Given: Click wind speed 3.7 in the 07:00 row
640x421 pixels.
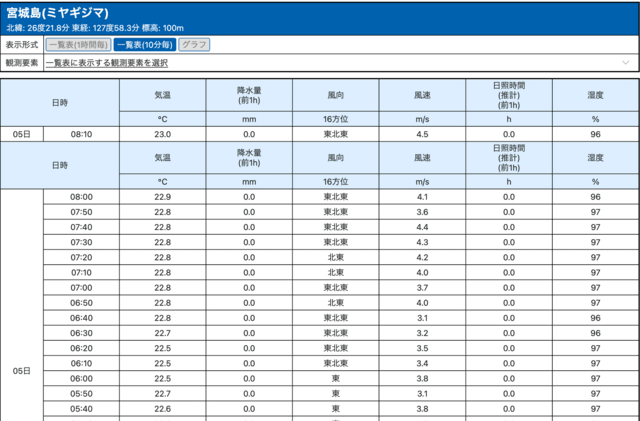Looking at the screenshot, I should tap(422, 287).
